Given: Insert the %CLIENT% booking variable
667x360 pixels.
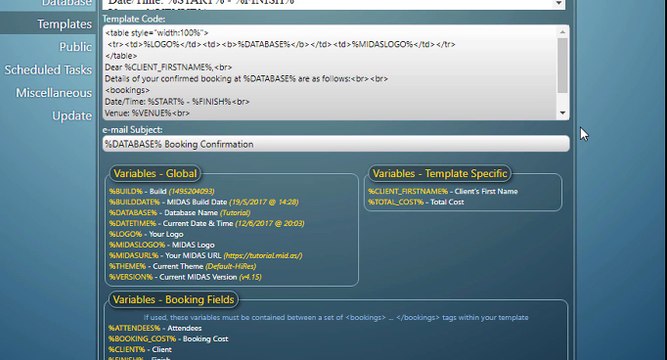Looking at the screenshot, I should click(127, 349).
